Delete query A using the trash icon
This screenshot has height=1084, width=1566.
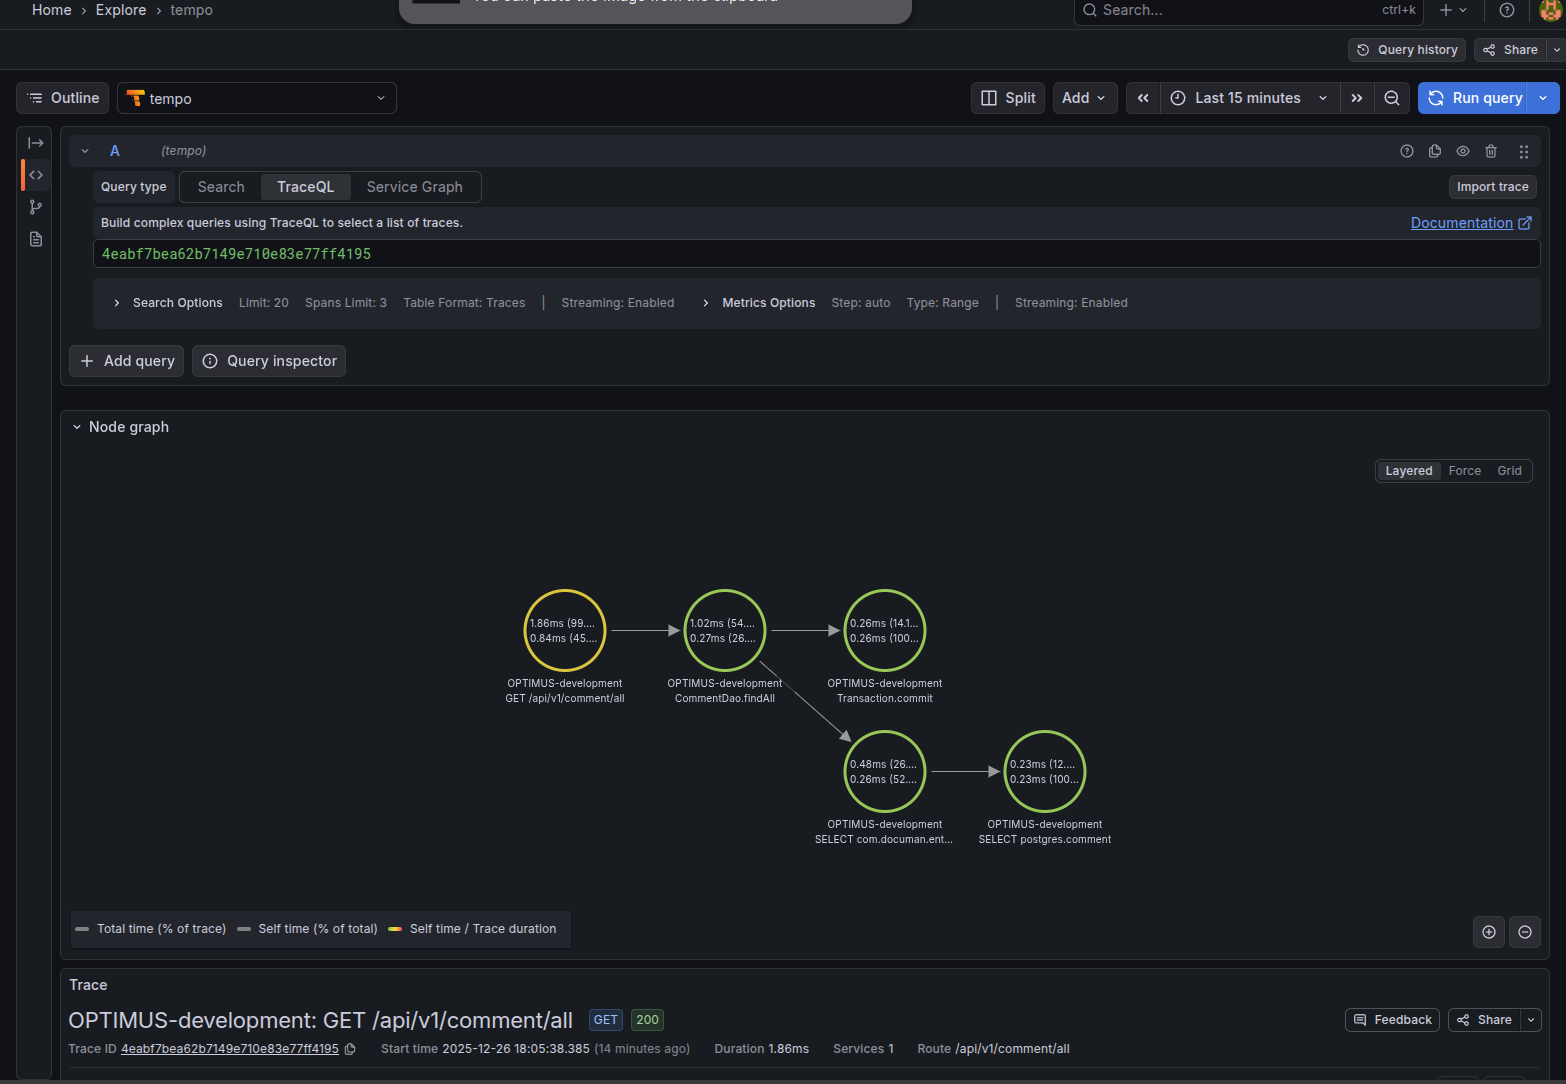coord(1491,151)
